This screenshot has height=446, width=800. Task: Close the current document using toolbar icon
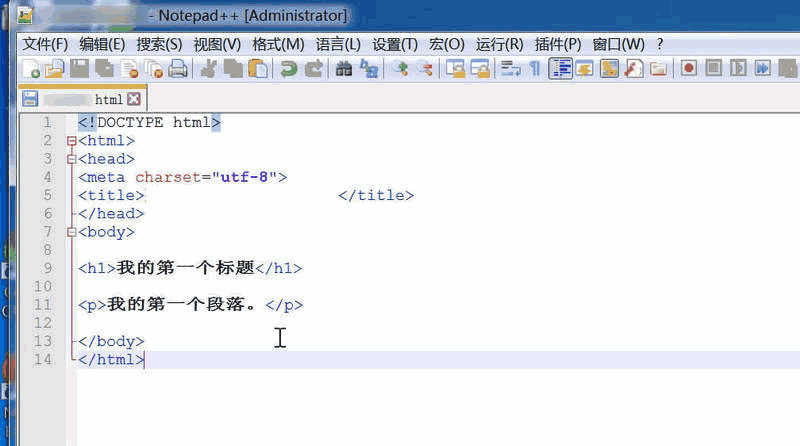click(130, 68)
